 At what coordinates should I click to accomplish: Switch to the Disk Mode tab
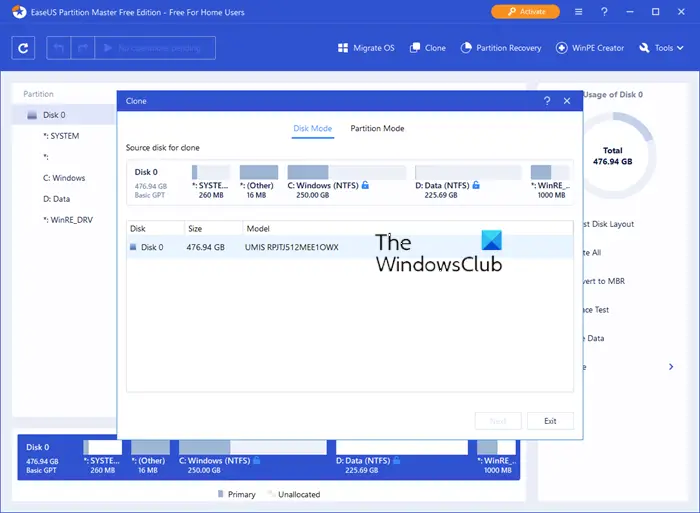pos(312,129)
